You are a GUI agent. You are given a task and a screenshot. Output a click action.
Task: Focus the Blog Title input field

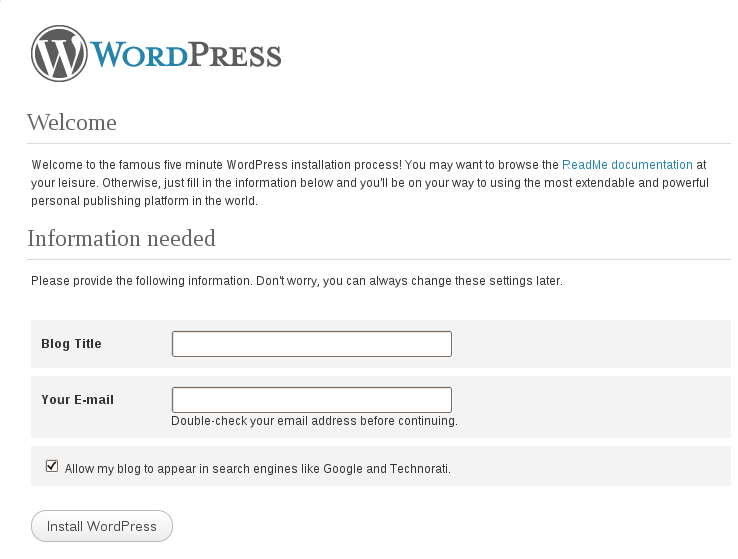click(312, 344)
